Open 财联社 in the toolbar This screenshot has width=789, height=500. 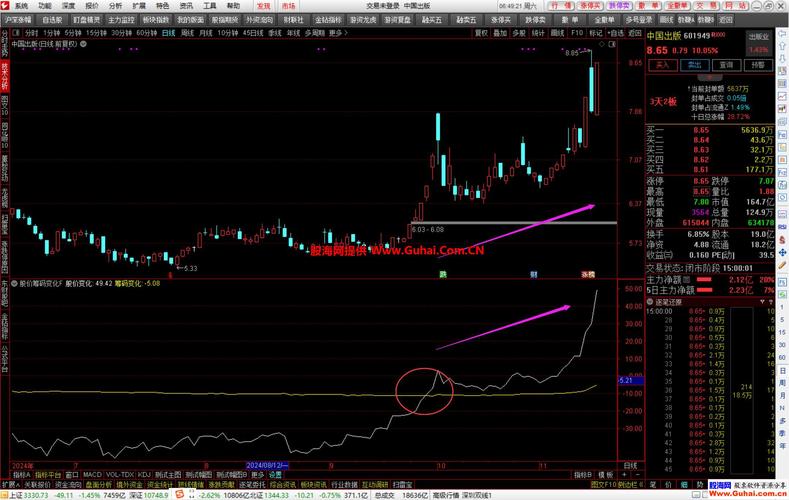[x=293, y=20]
